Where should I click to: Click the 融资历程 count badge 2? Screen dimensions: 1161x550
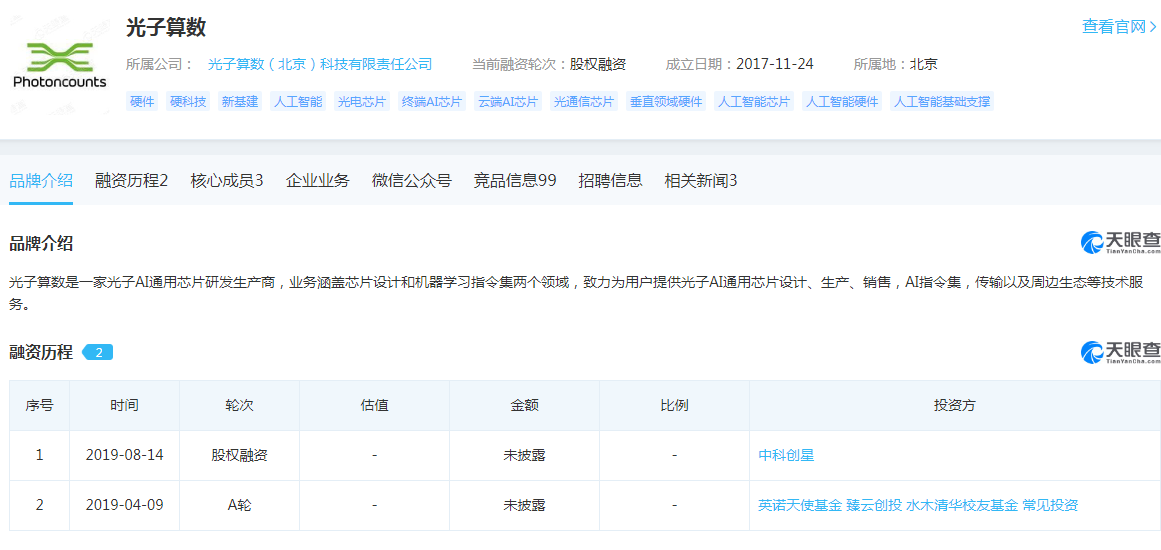(98, 352)
